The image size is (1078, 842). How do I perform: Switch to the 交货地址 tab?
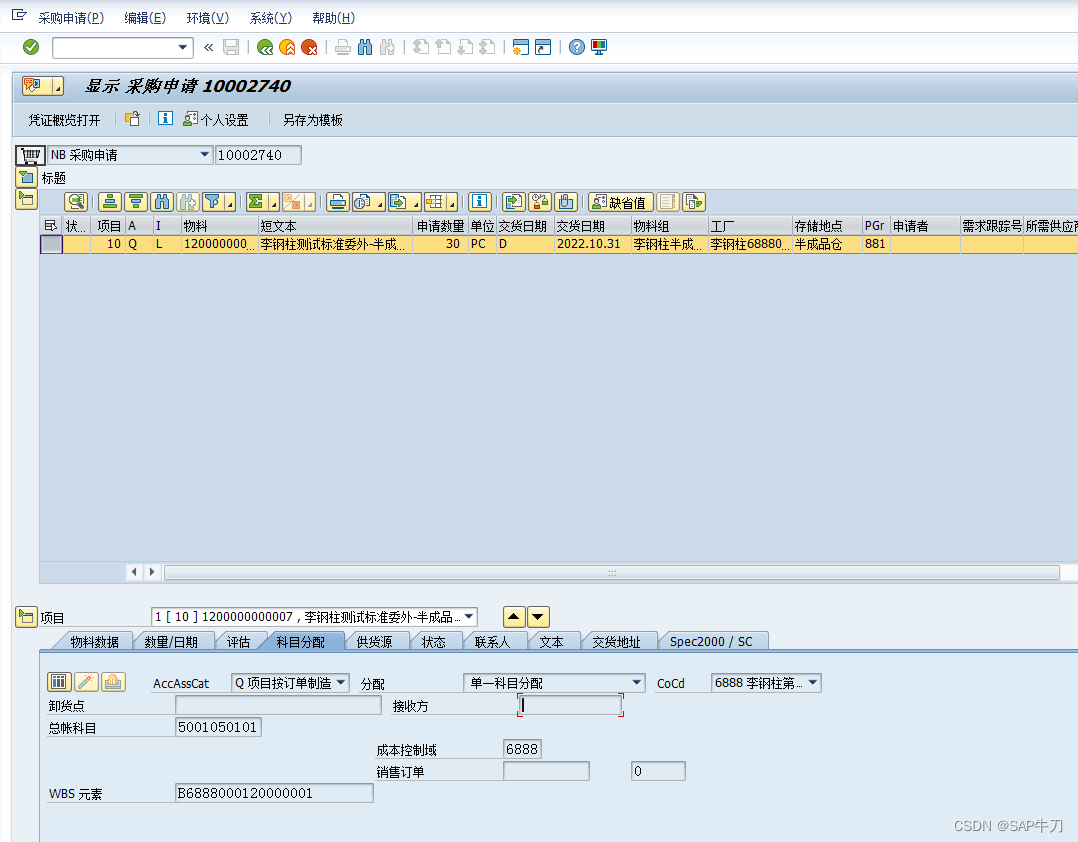point(616,642)
